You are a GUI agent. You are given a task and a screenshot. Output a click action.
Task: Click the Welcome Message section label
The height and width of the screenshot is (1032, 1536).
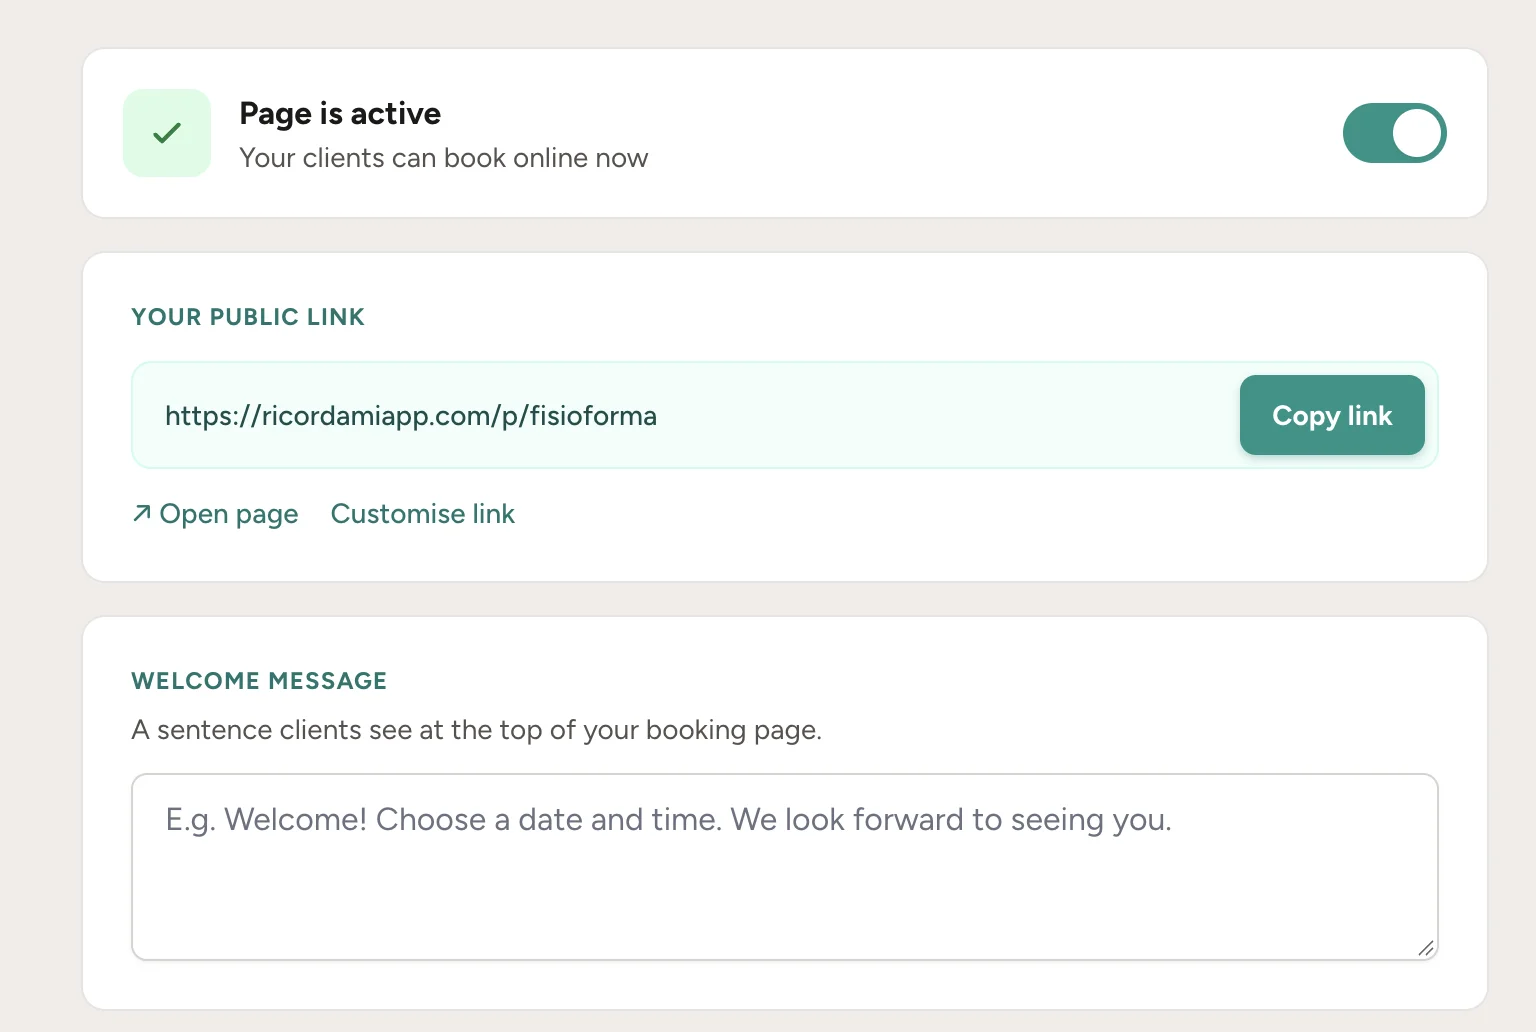pyautogui.click(x=259, y=681)
